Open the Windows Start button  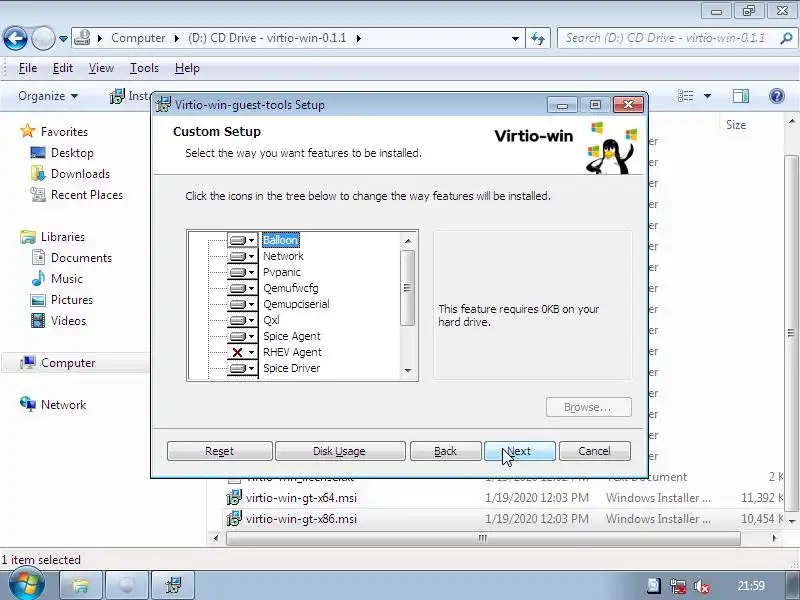26,585
